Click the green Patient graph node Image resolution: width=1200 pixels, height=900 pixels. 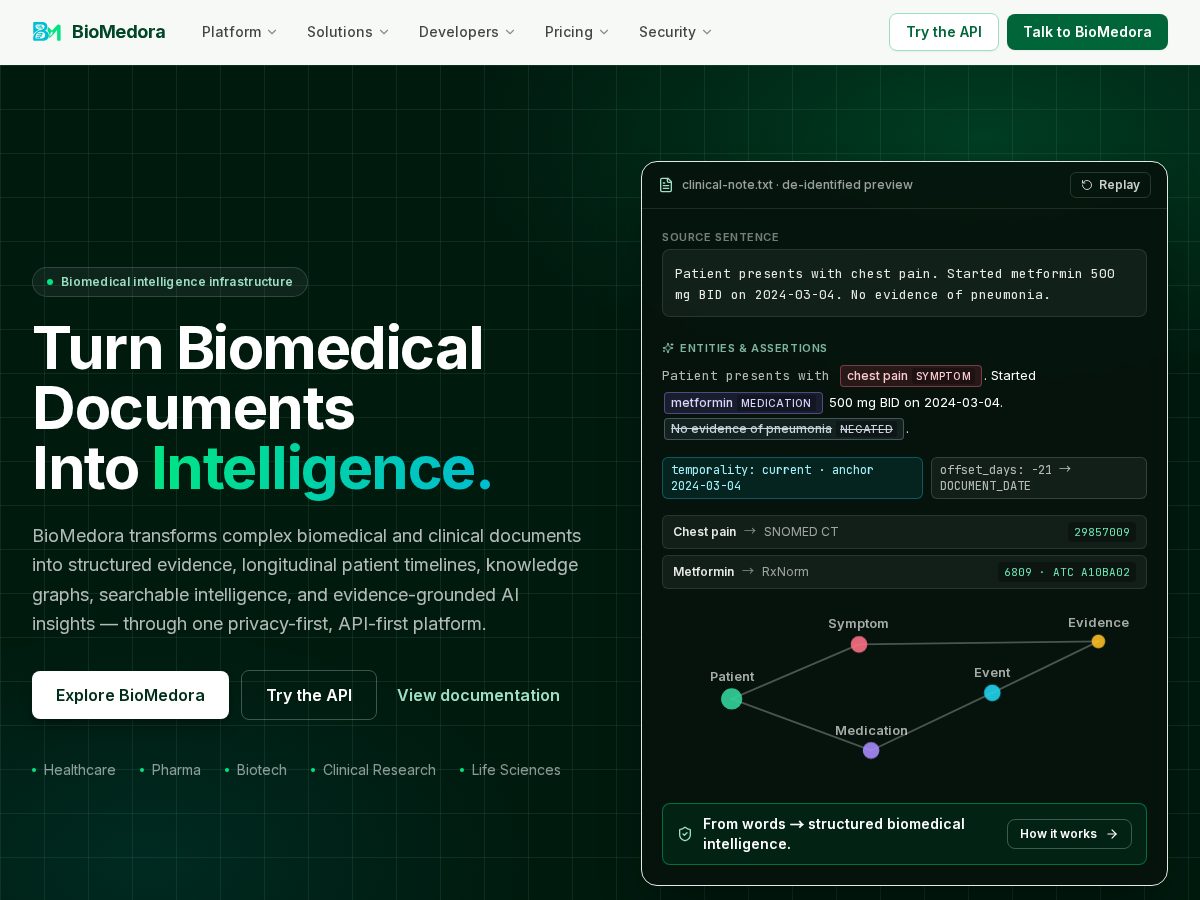pyautogui.click(x=732, y=699)
